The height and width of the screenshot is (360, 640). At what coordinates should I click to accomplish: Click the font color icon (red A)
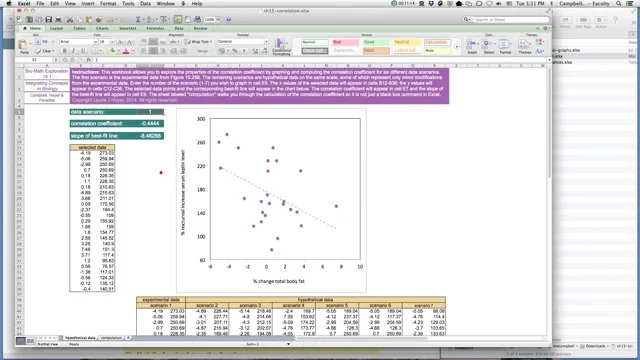pyautogui.click(x=126, y=51)
